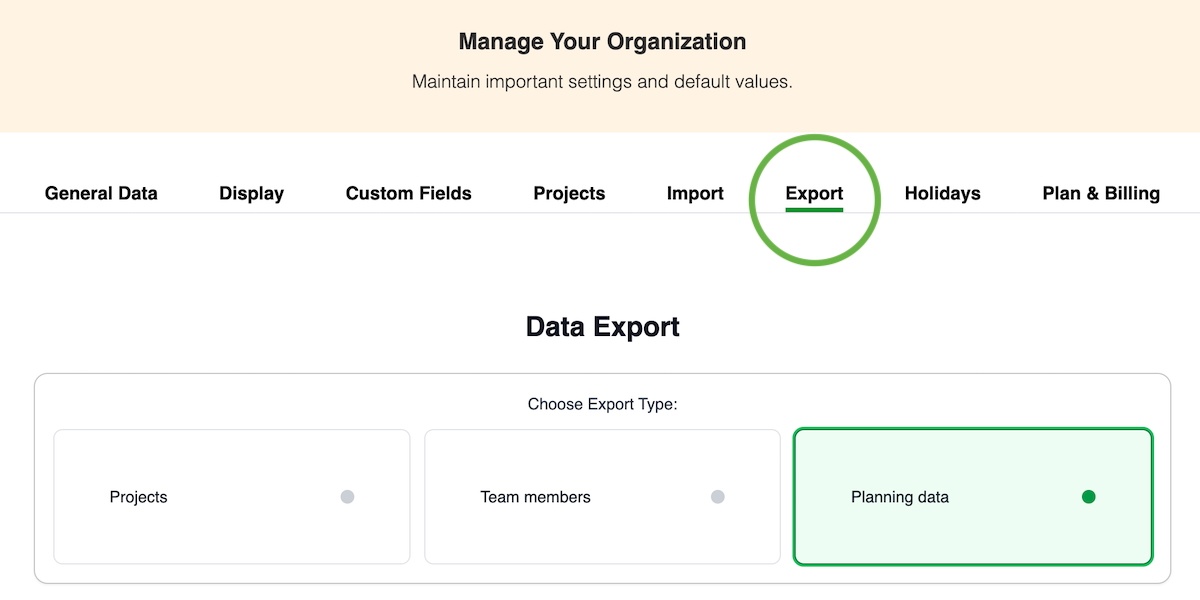Image resolution: width=1200 pixels, height=600 pixels.
Task: Open the Projects tab in navigation
Action: pos(569,194)
